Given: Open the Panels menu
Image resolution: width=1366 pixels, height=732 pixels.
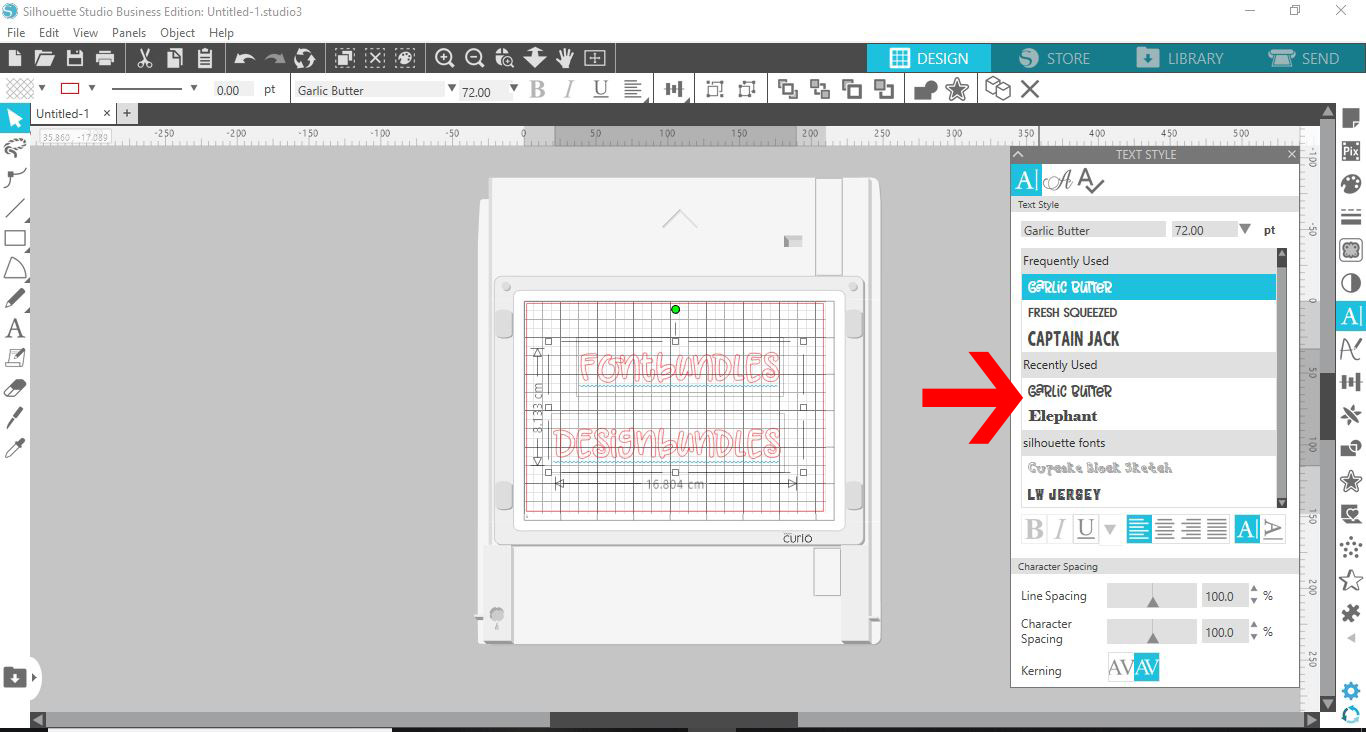Looking at the screenshot, I should point(129,33).
